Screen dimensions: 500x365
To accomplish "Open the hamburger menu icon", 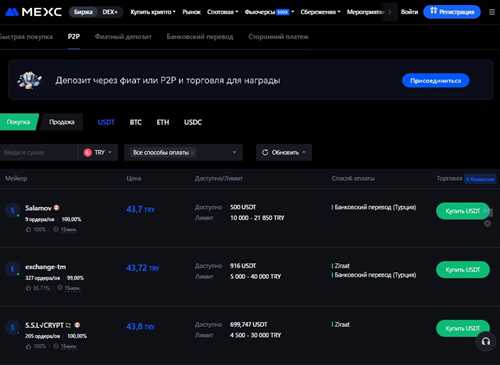I will tap(492, 12).
